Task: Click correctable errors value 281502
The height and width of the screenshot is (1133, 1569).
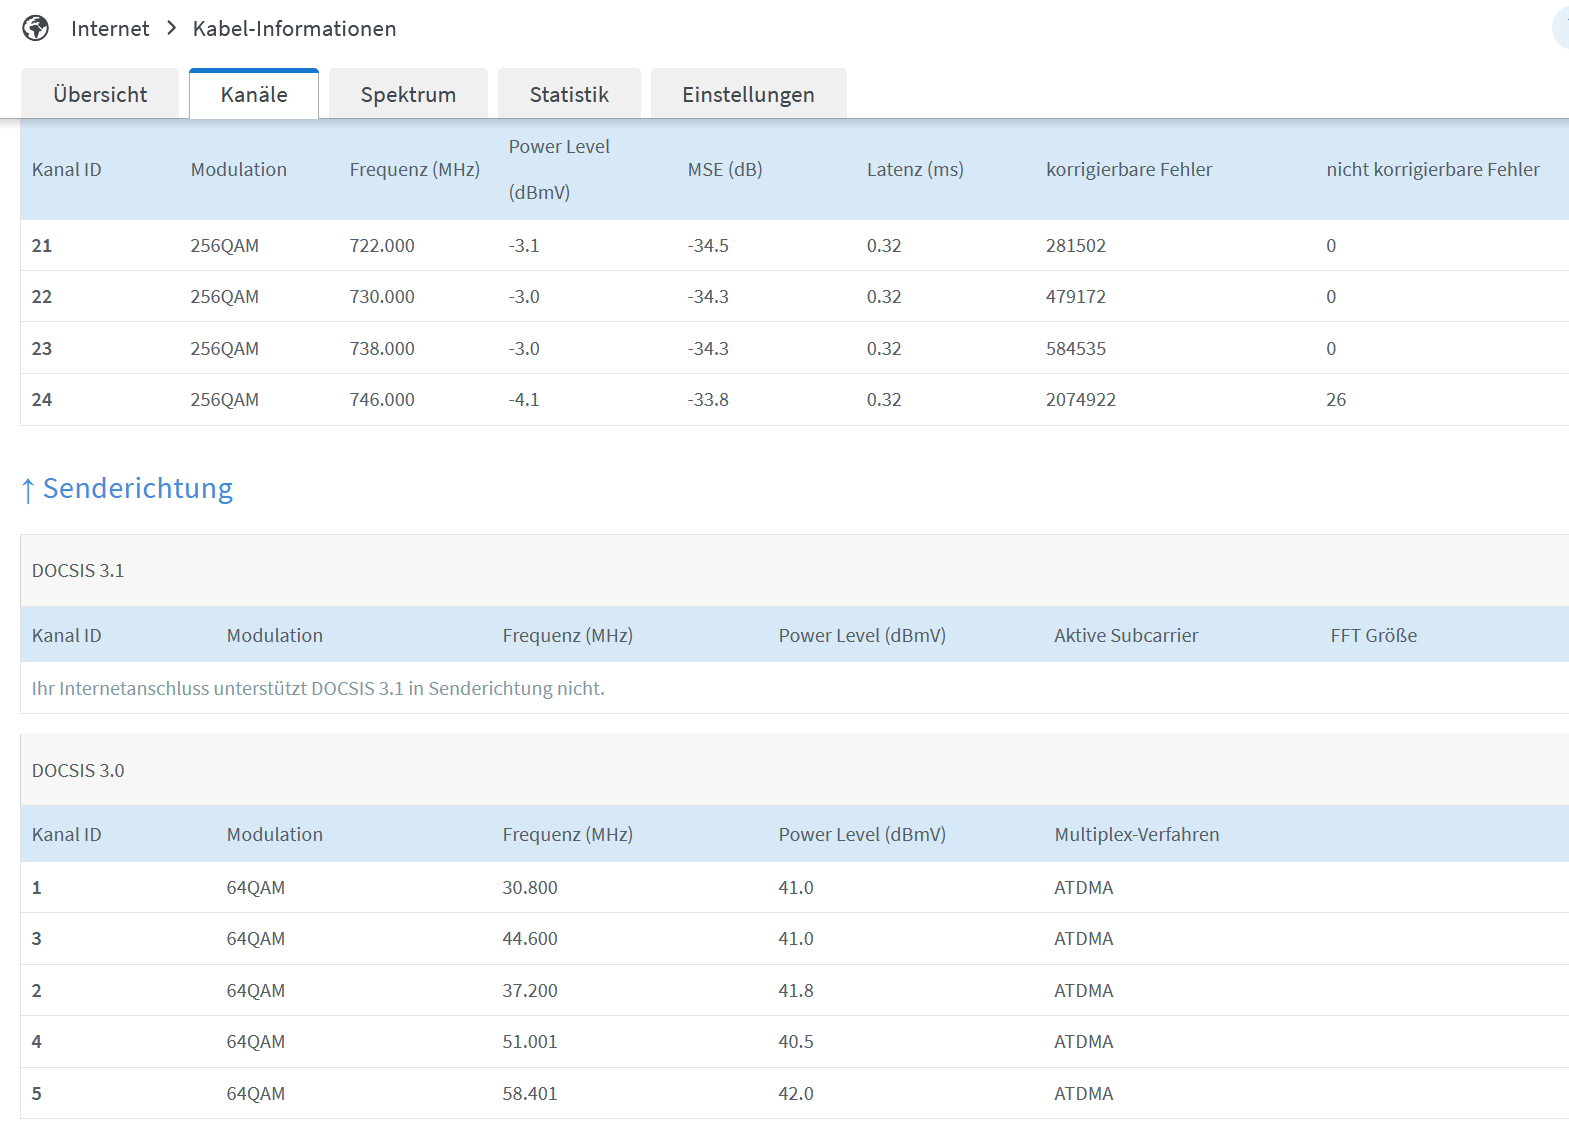Action: coord(1076,246)
